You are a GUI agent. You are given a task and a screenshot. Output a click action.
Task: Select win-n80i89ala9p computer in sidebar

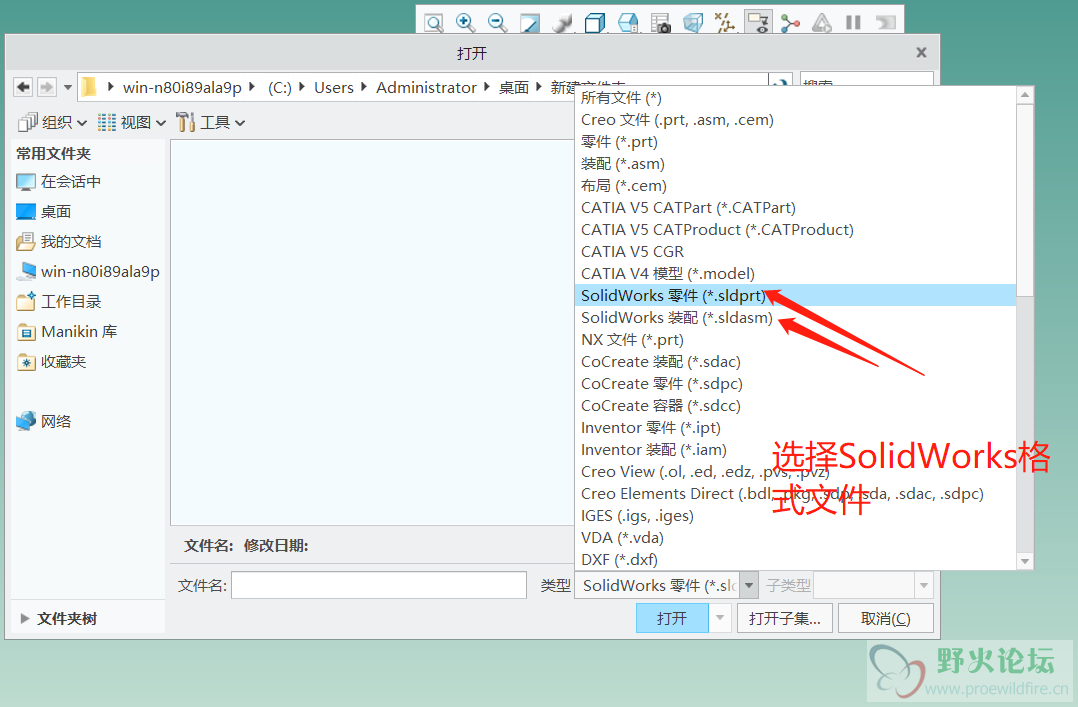click(x=88, y=272)
